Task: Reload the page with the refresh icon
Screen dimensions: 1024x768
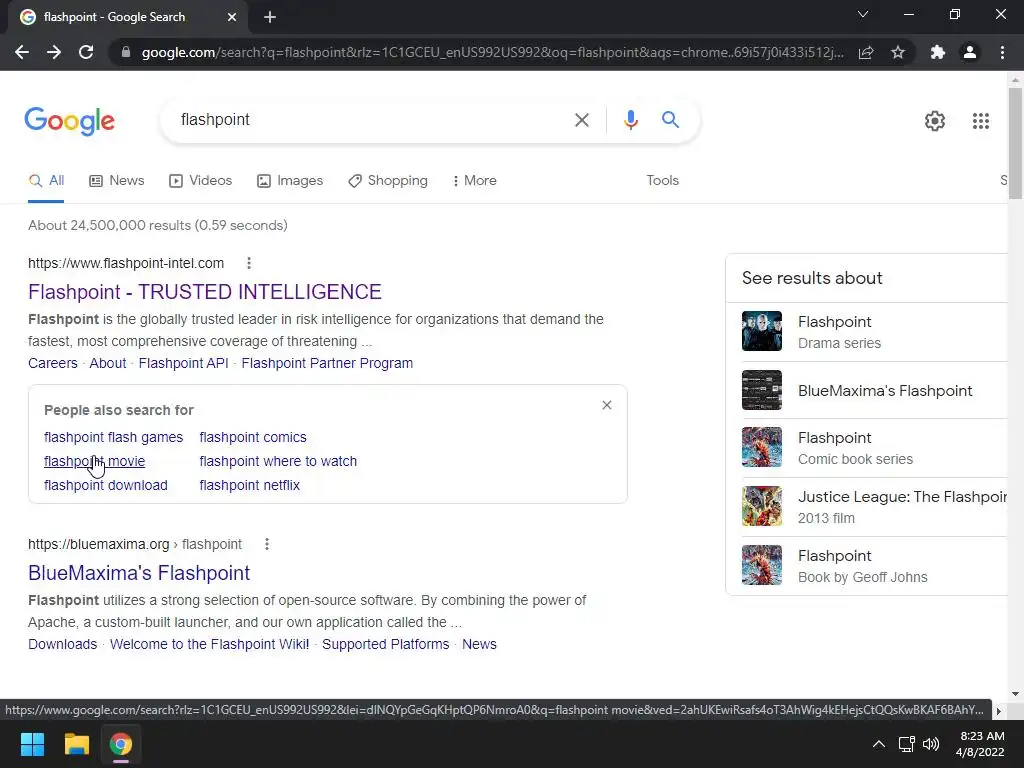Action: [x=86, y=52]
